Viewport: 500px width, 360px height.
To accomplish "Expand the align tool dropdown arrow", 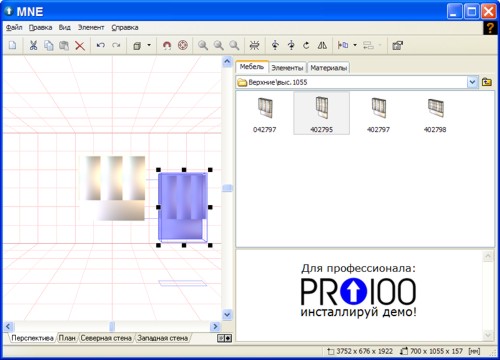I will 355,45.
